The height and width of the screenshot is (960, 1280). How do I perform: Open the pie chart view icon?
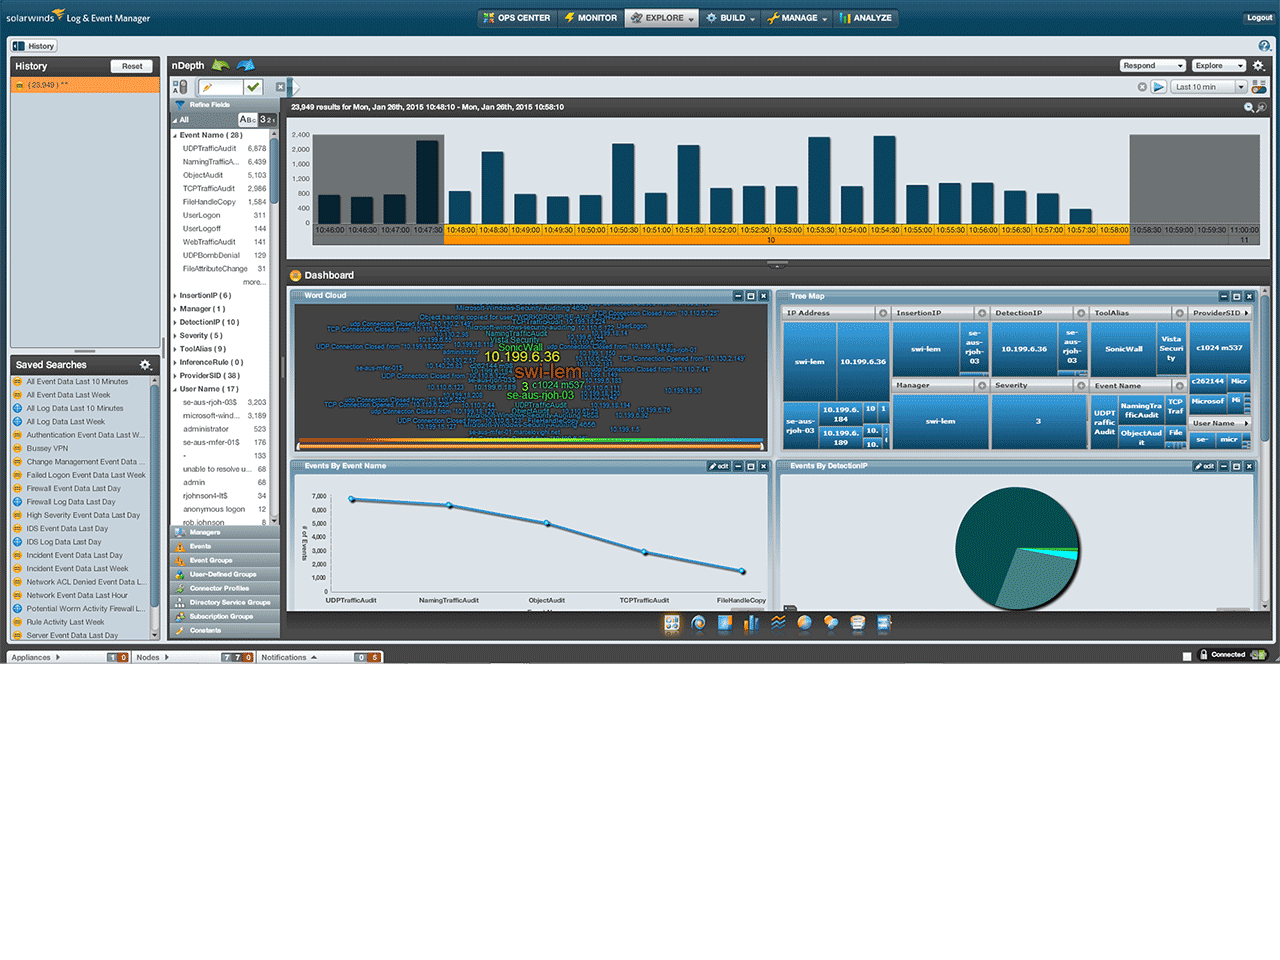point(804,623)
